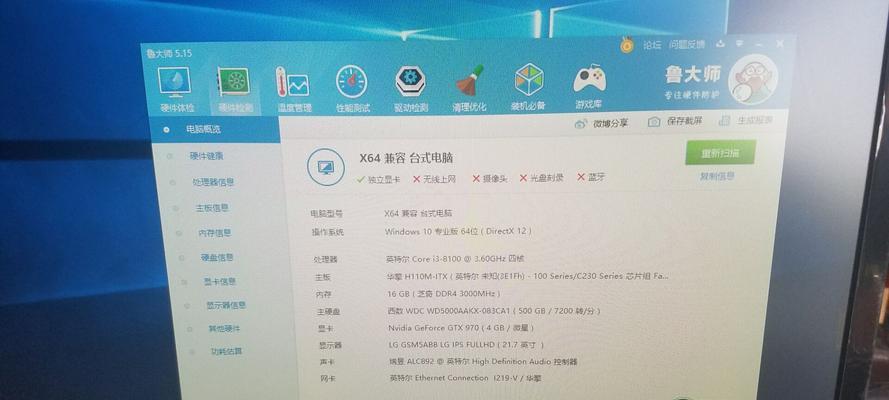Click the 生成报表 report icon
Screen dimensions: 889x400
[725, 120]
